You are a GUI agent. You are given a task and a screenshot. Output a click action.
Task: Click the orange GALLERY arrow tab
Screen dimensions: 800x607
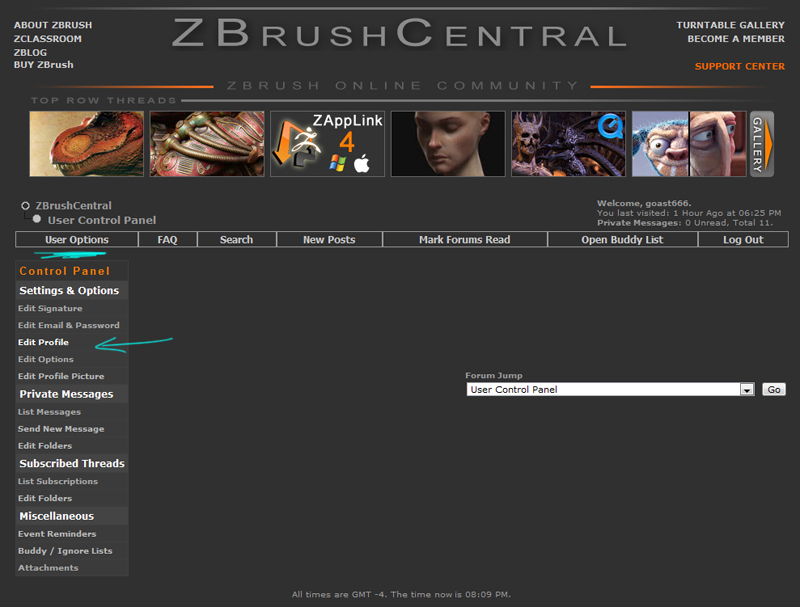pos(762,144)
